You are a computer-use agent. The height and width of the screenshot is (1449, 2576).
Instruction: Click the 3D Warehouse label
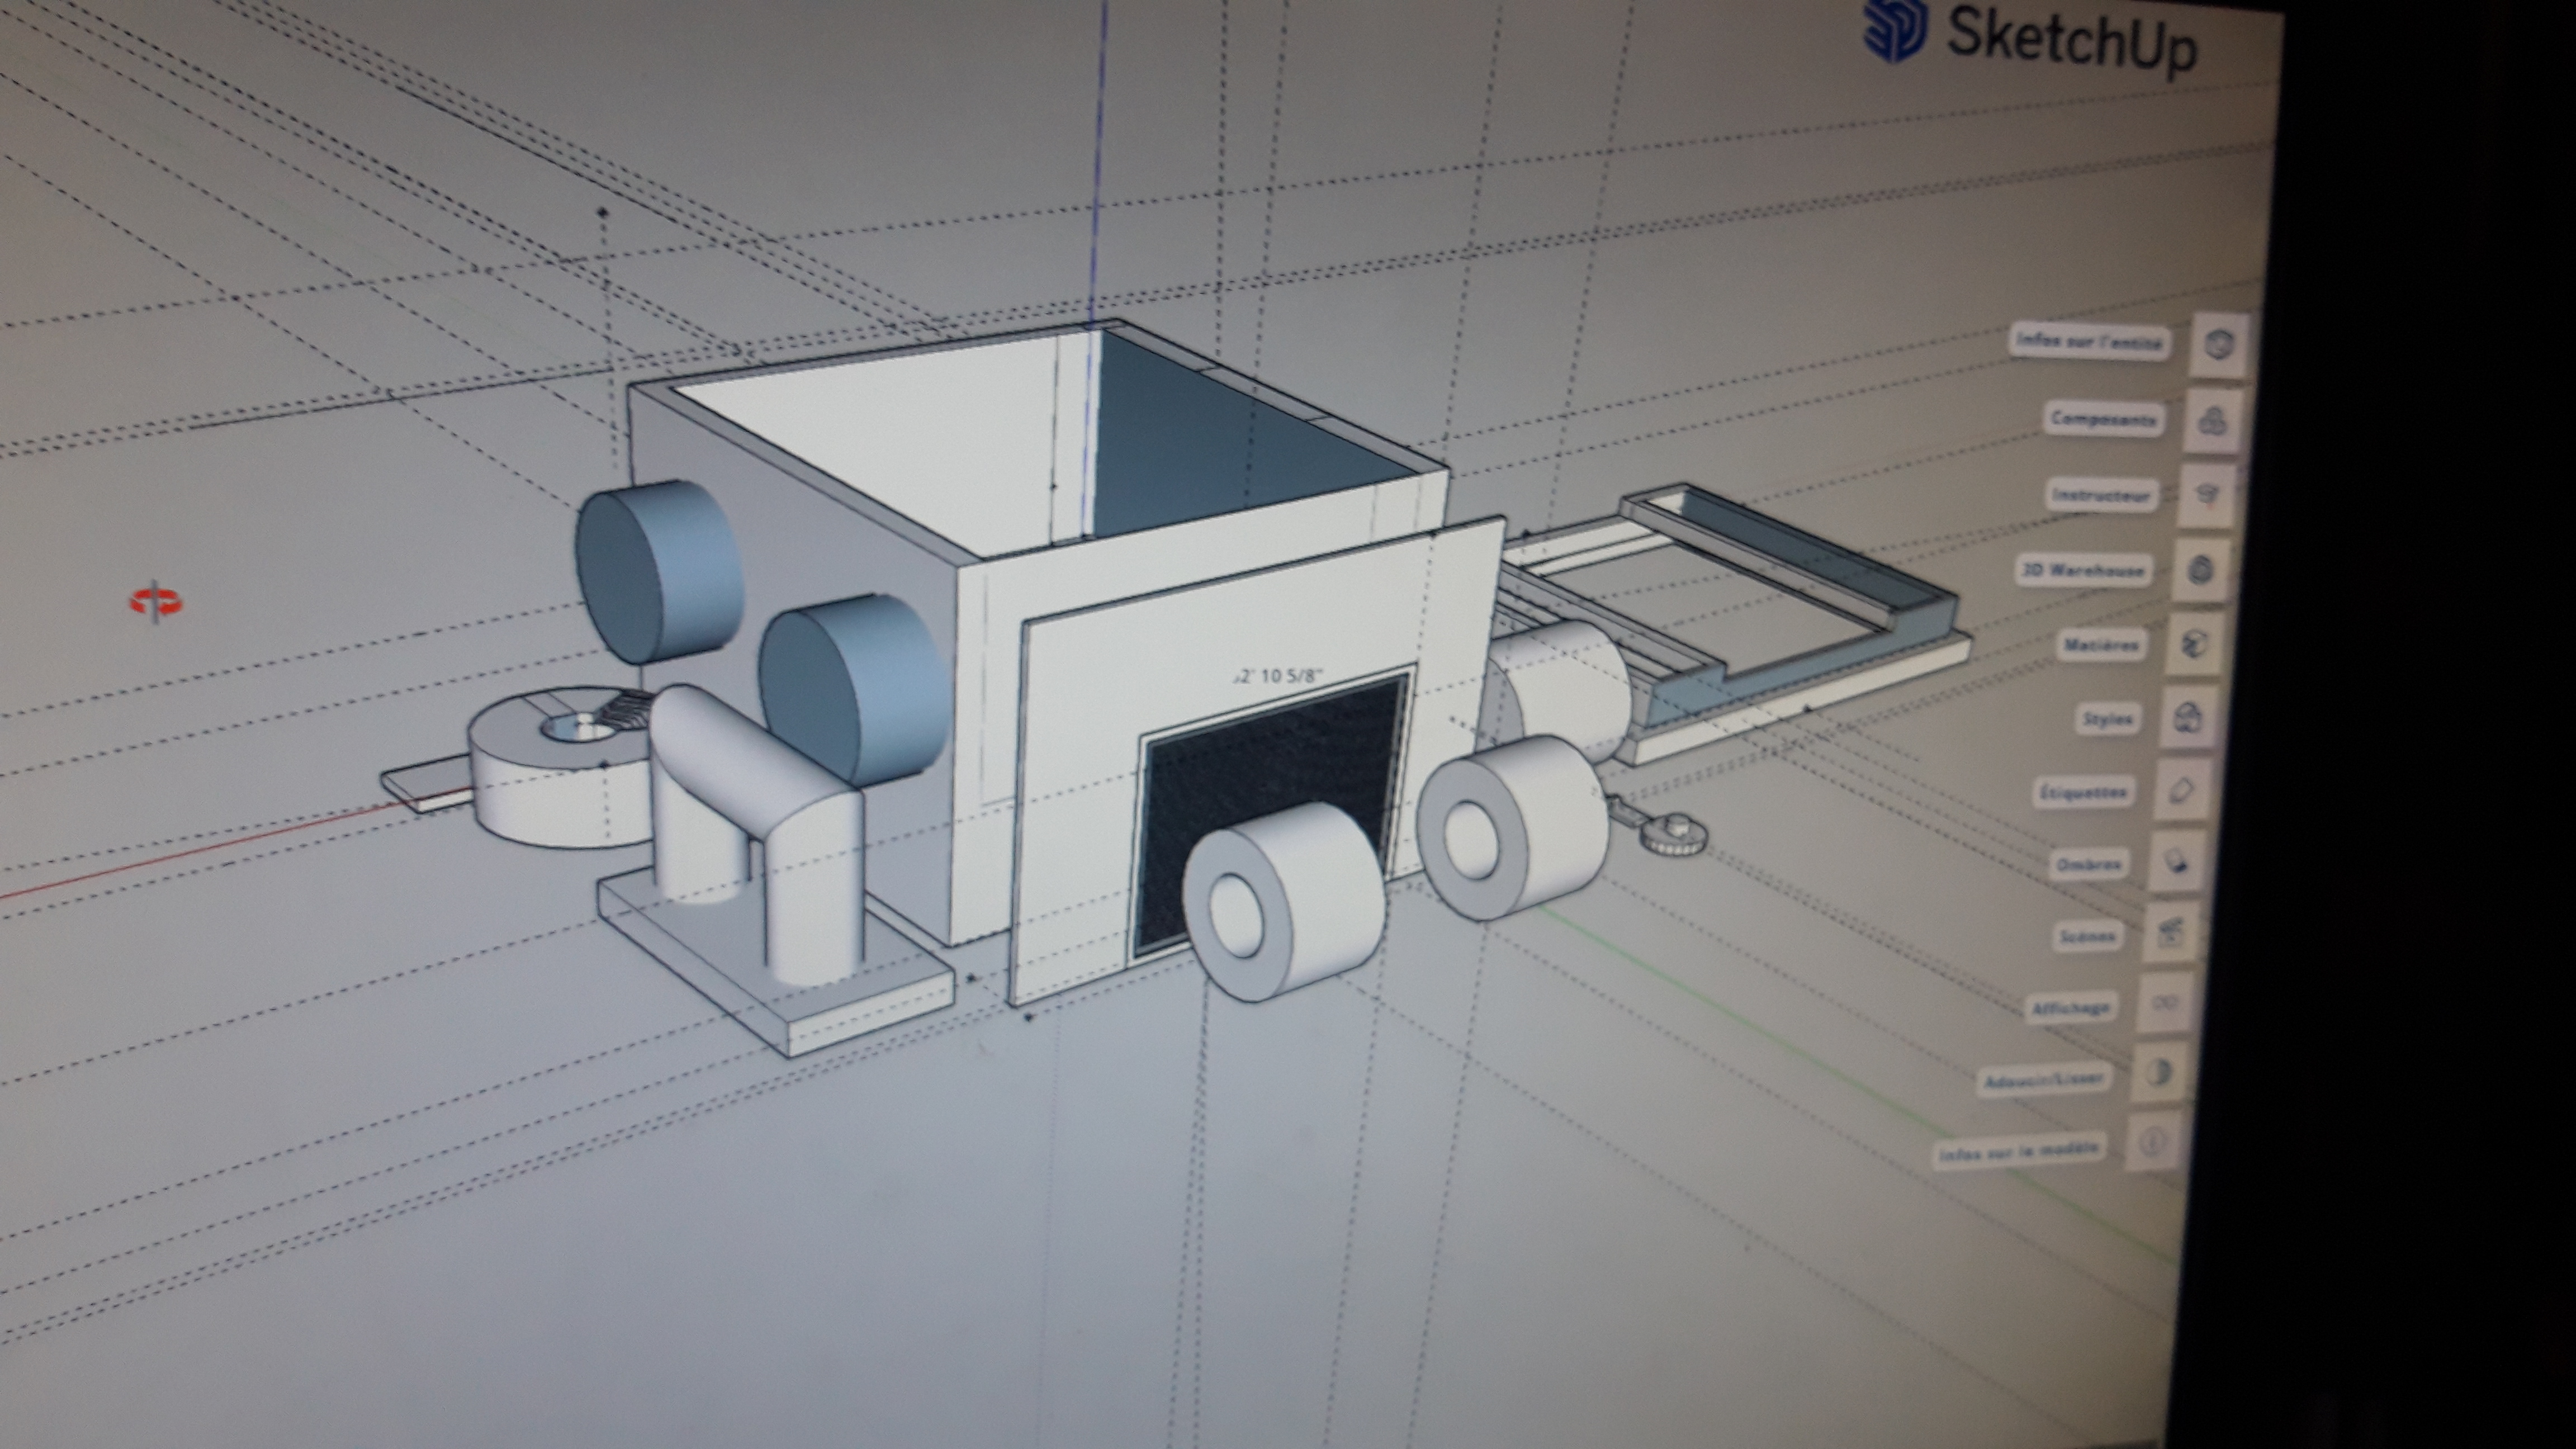click(2084, 571)
